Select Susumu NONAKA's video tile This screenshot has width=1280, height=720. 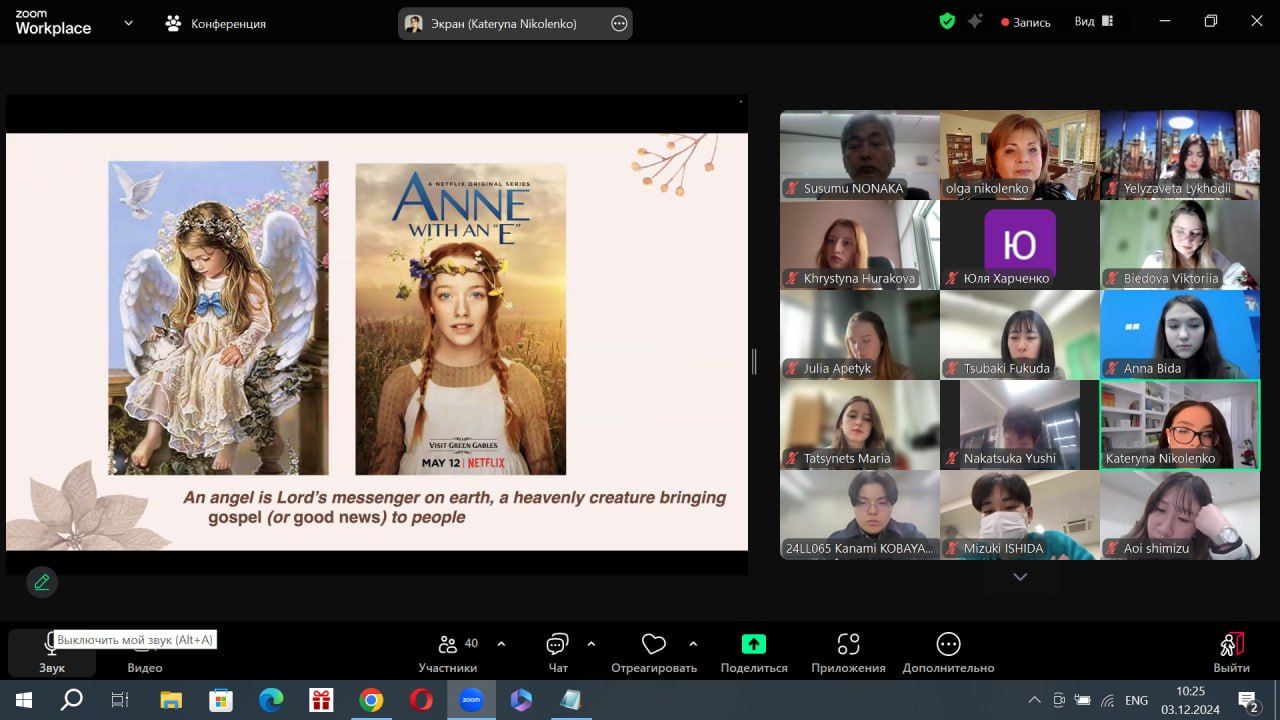(860, 155)
